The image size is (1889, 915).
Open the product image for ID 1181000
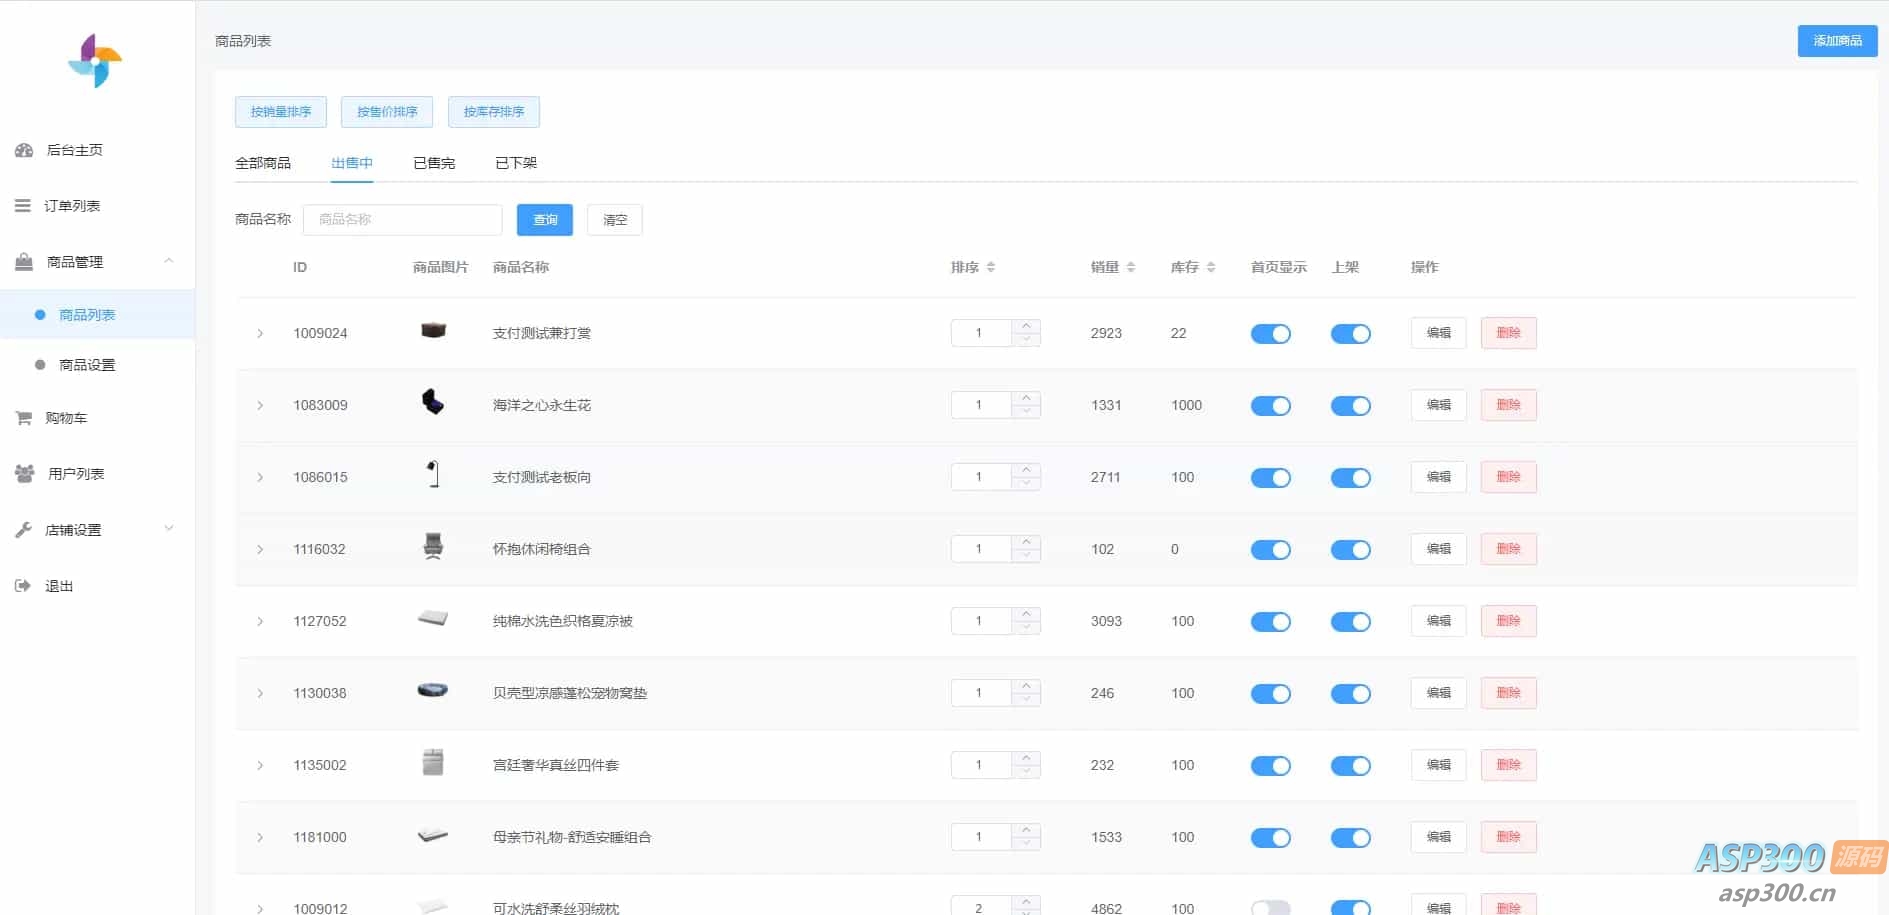point(433,835)
